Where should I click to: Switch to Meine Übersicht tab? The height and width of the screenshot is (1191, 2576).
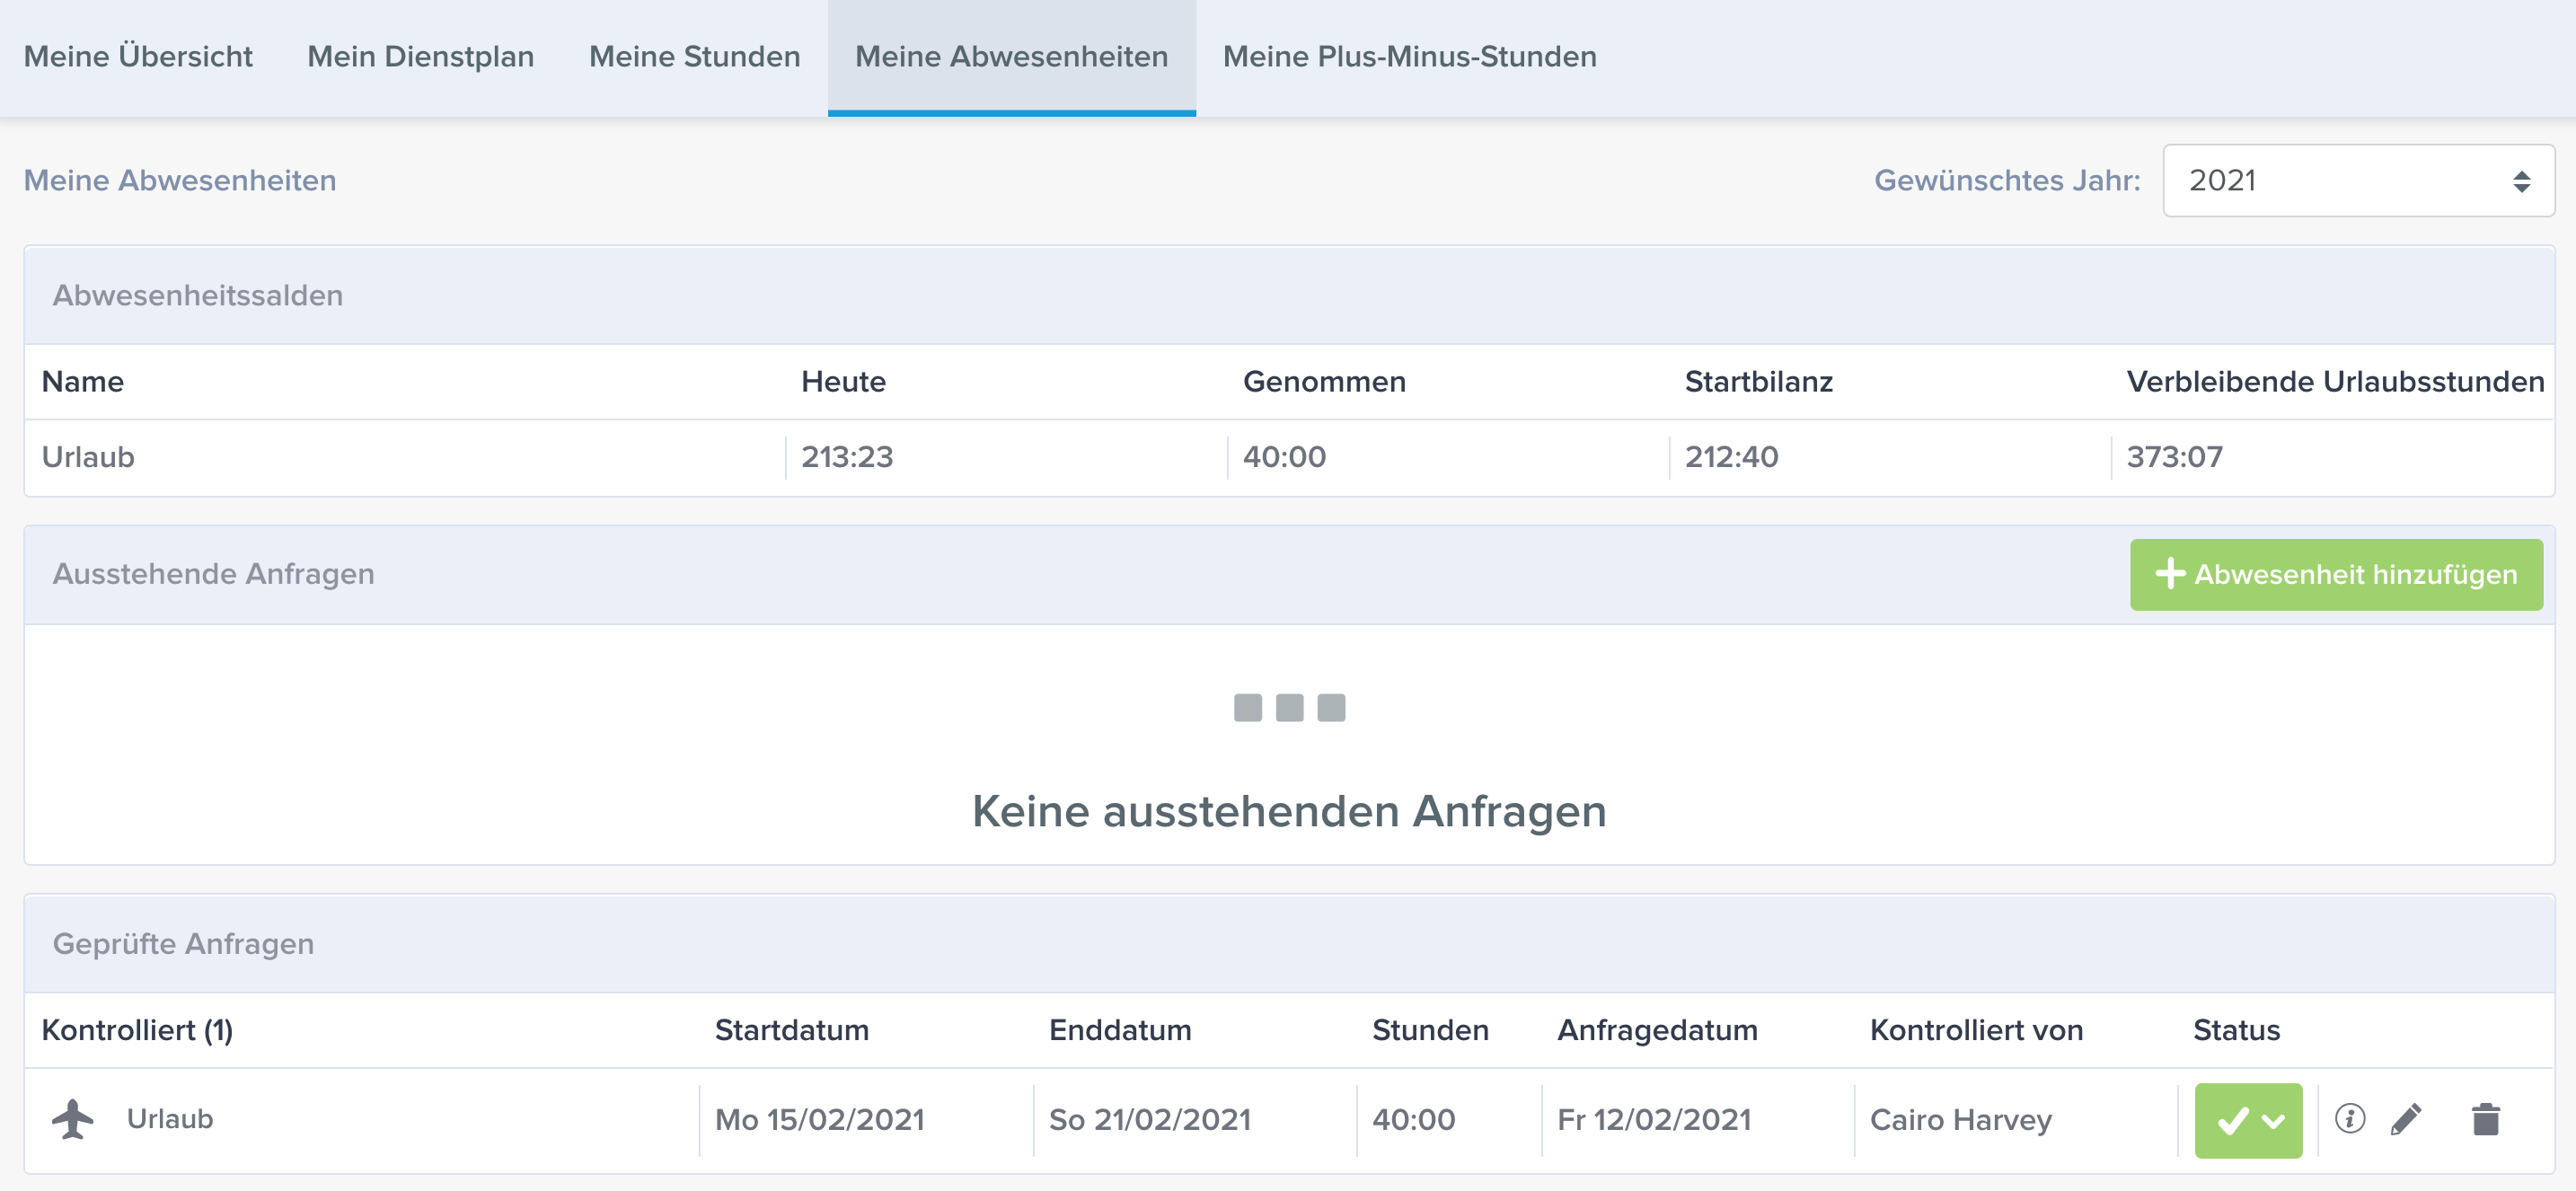(138, 57)
